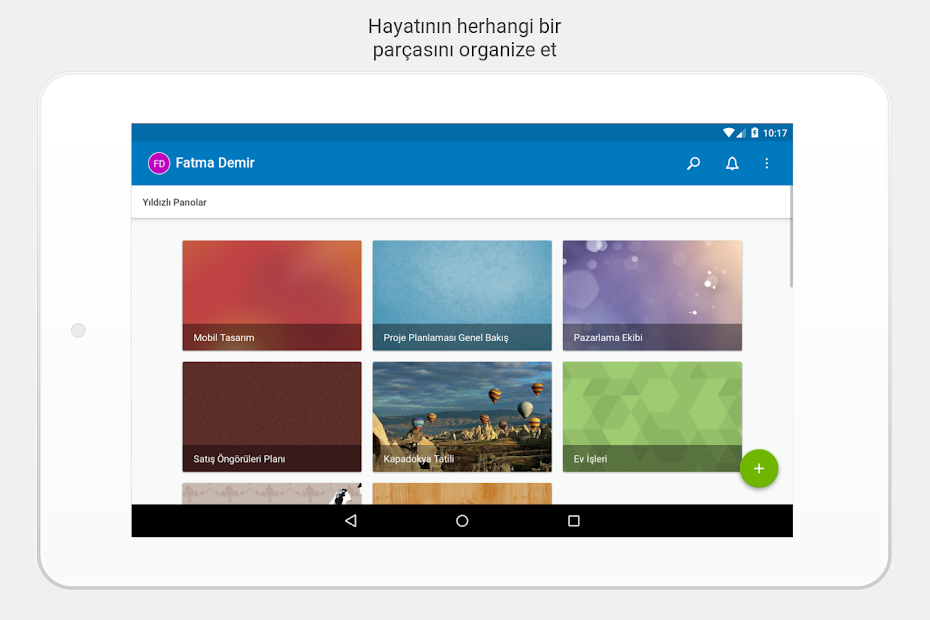
Task: Open the Satış Öngörüleri Planı board
Action: click(x=272, y=416)
